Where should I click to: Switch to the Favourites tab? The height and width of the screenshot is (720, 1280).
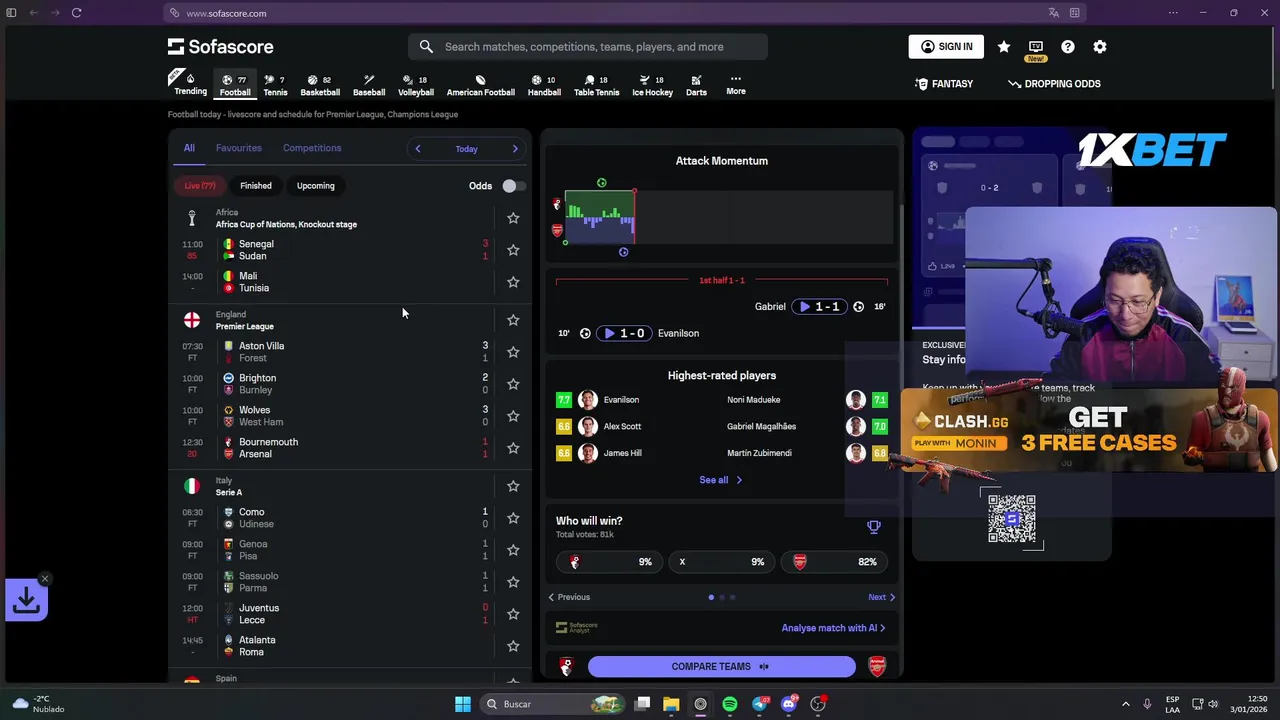[x=239, y=148]
